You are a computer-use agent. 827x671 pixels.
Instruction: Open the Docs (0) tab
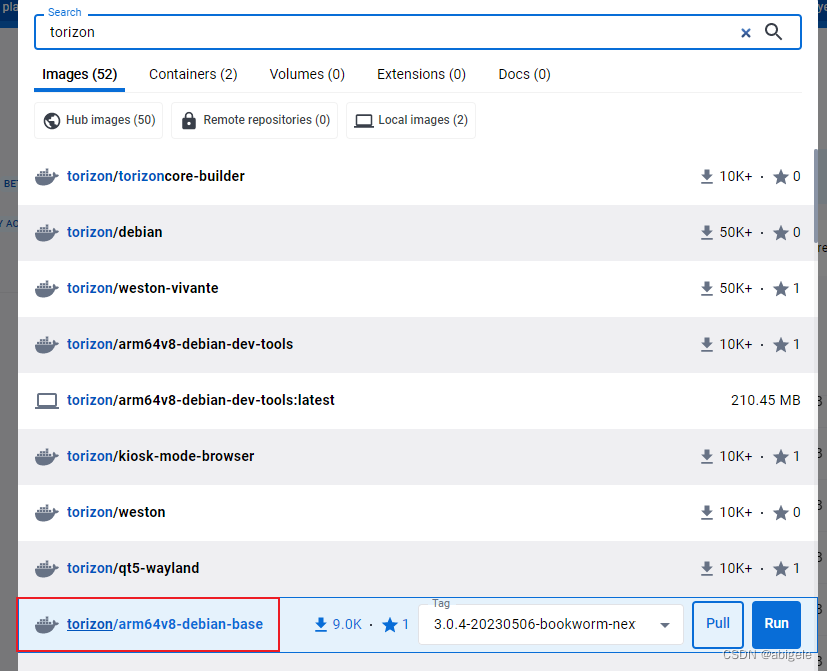click(x=524, y=74)
